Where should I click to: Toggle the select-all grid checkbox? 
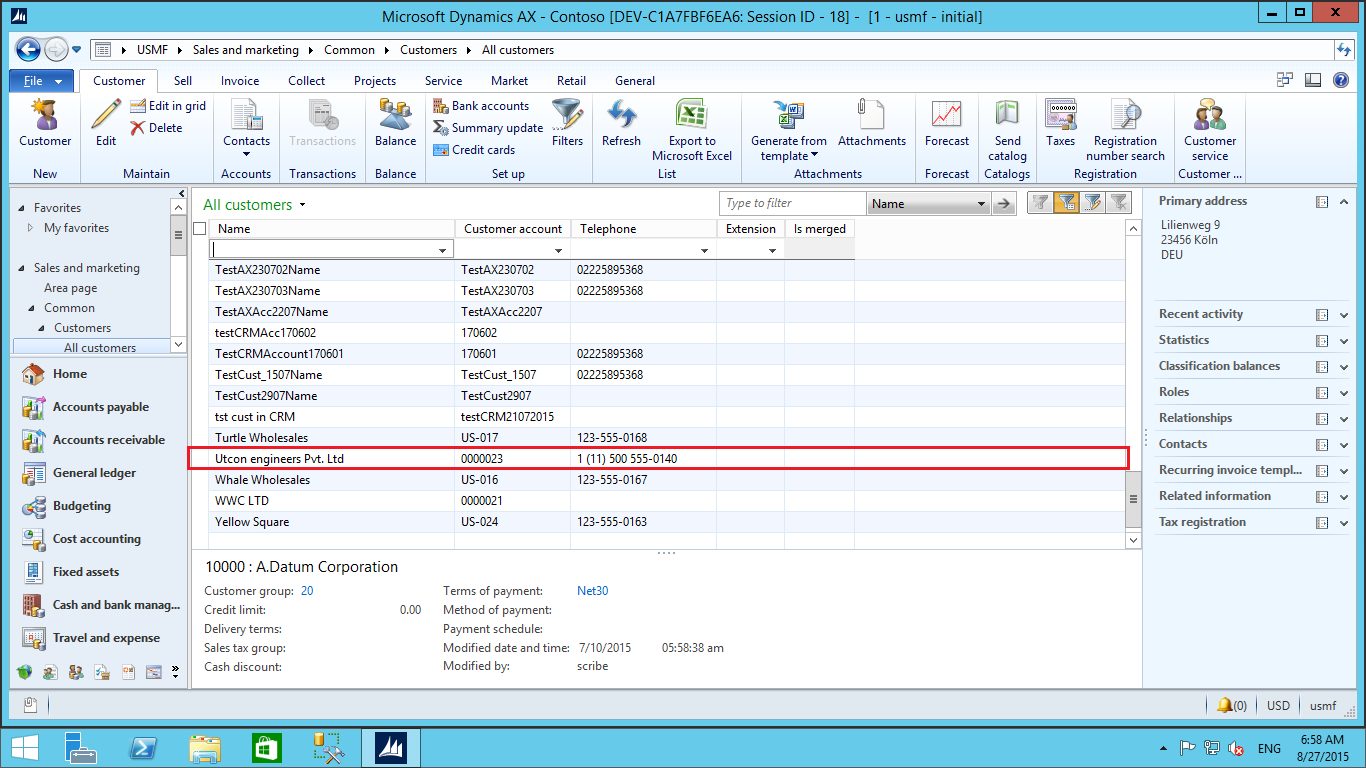tap(200, 229)
